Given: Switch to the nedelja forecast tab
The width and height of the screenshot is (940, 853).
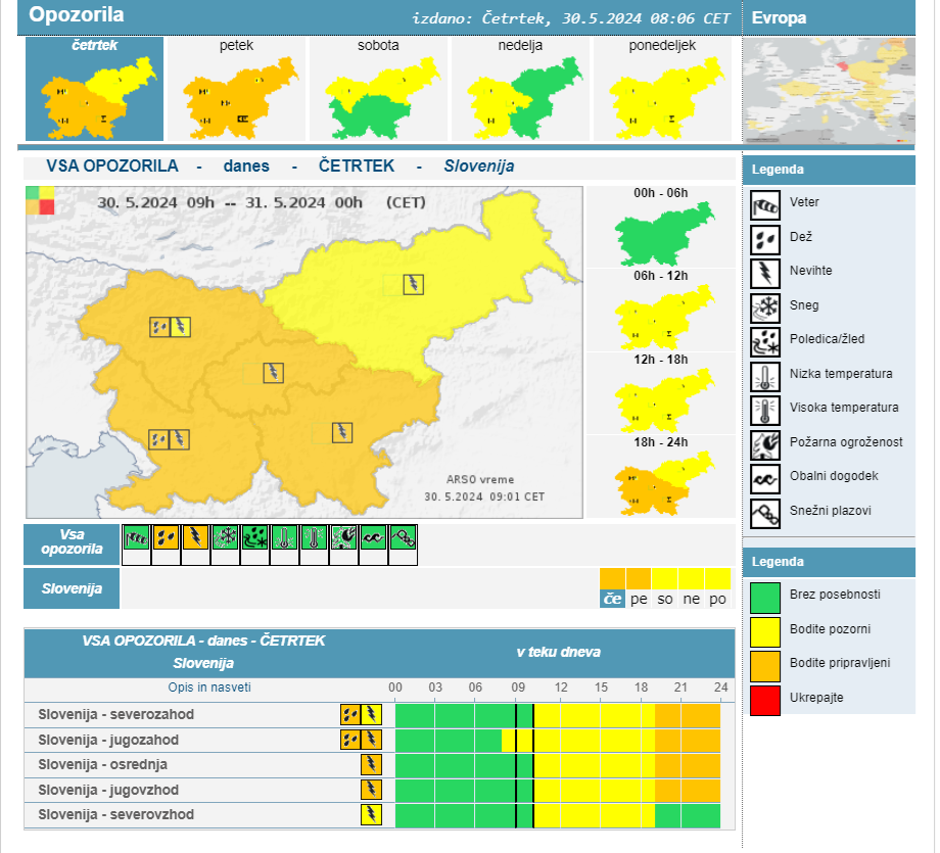Looking at the screenshot, I should tap(520, 90).
